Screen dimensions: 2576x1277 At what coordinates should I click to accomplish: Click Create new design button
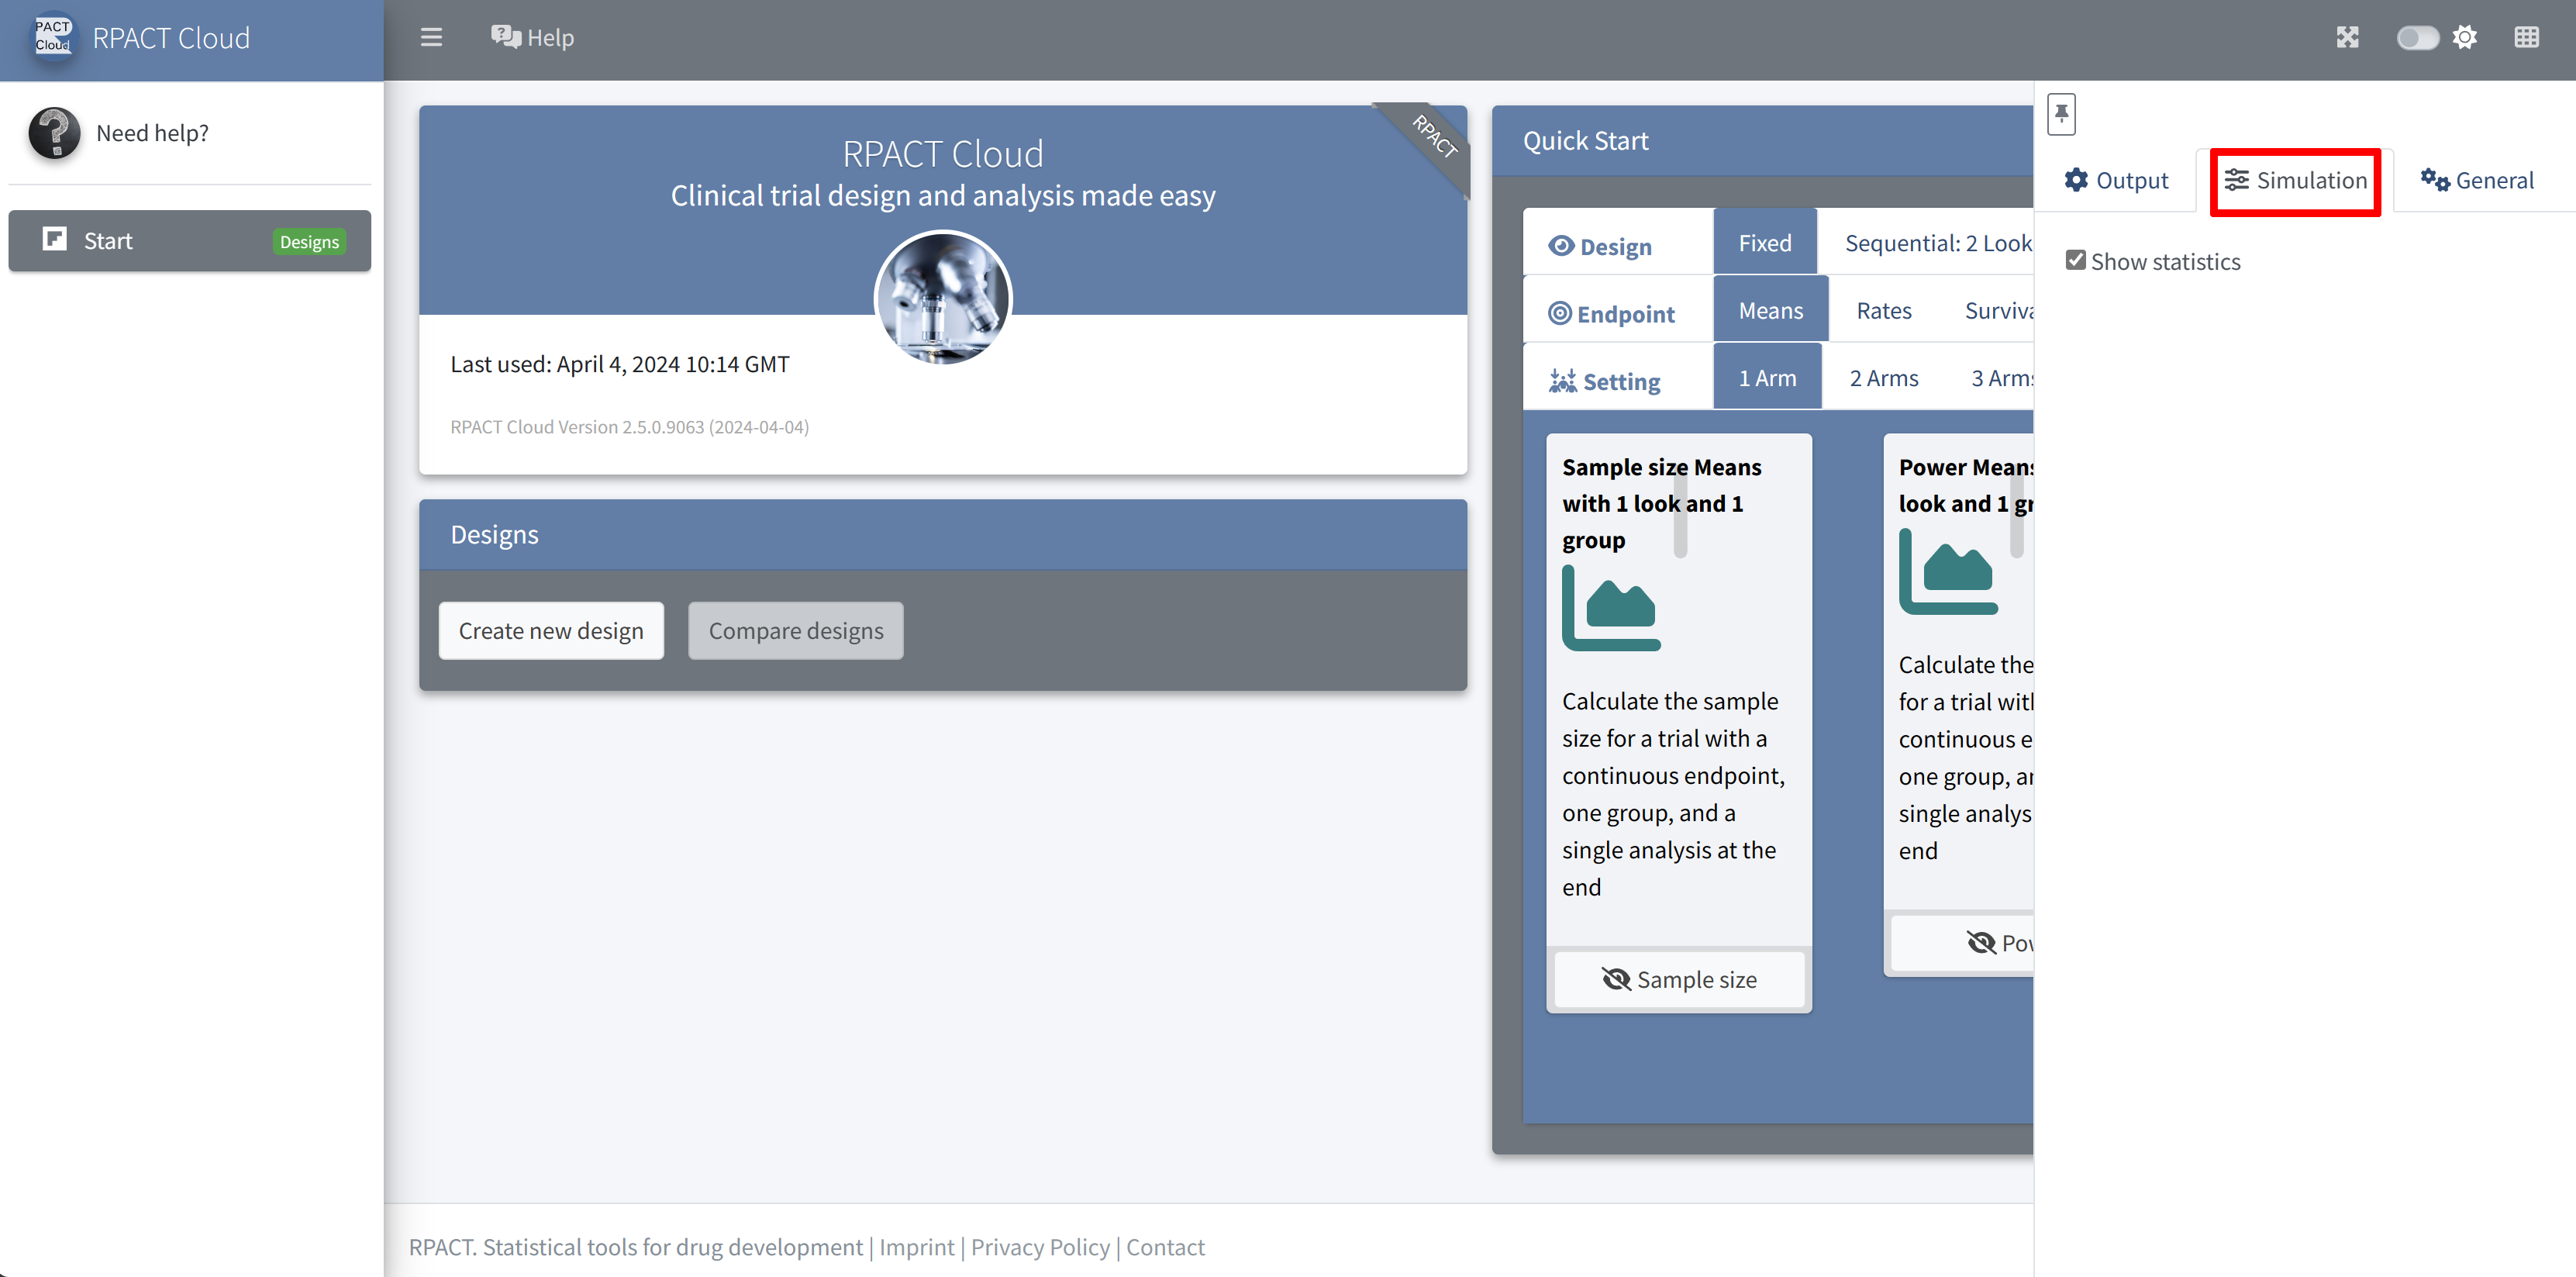[551, 631]
